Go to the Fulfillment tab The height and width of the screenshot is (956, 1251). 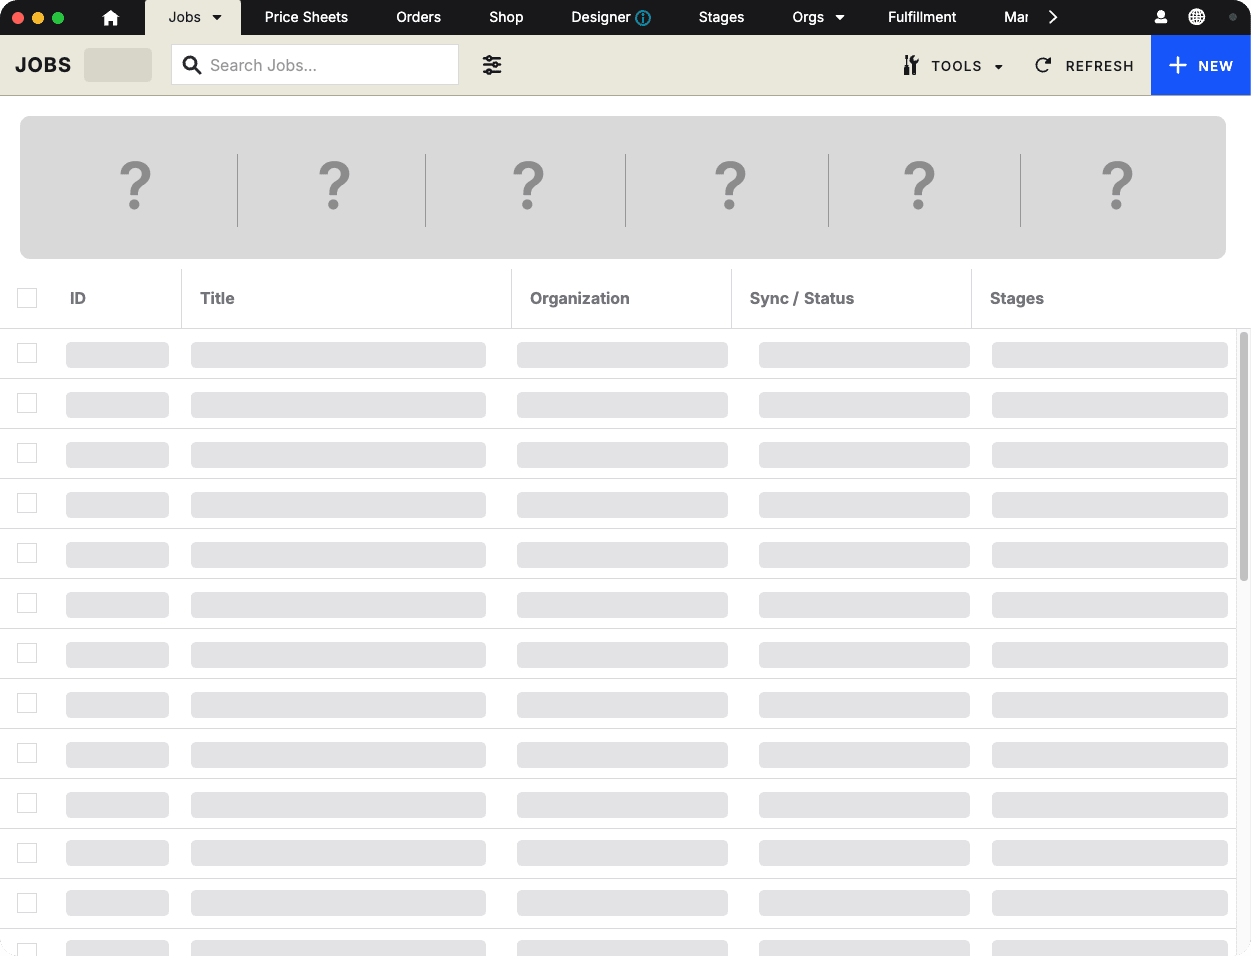pos(922,17)
